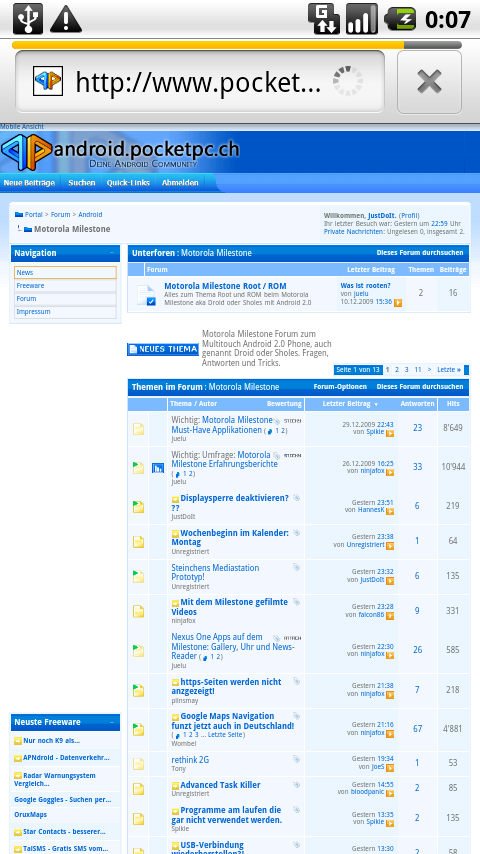
Task: Open OruxMaps freeware entry
Action: (31, 815)
